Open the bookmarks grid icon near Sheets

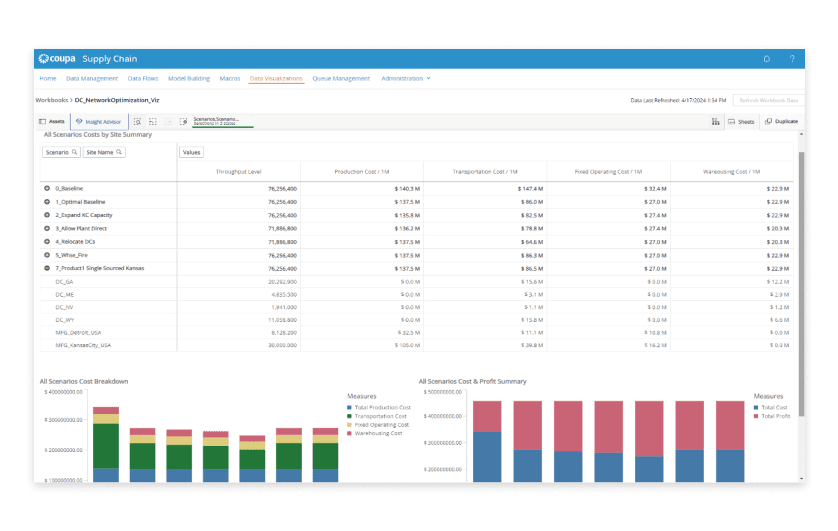click(x=716, y=122)
